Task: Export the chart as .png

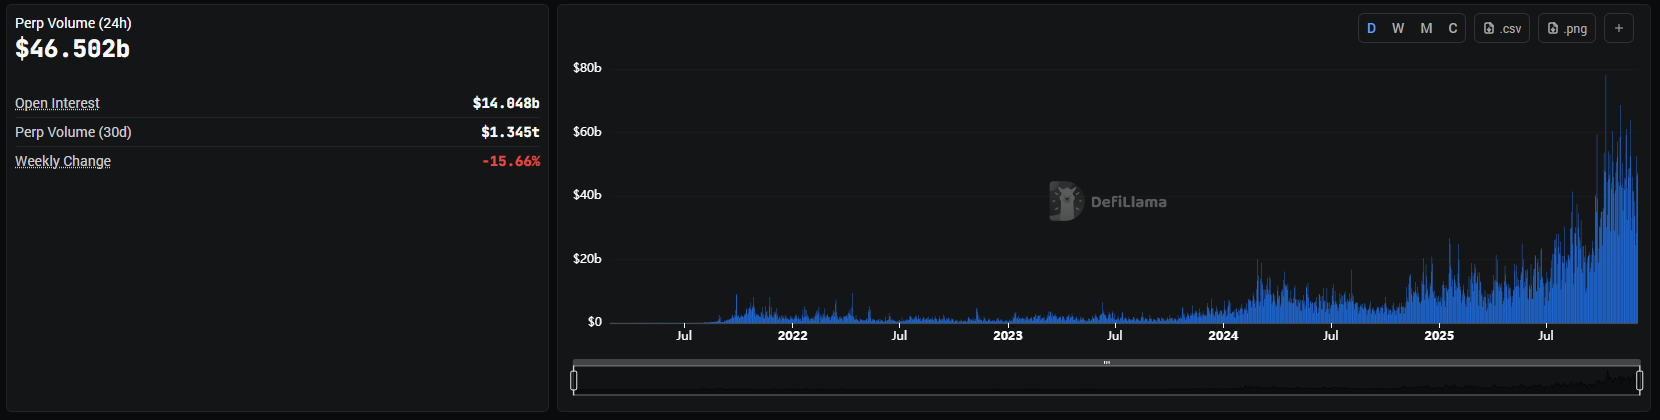Action: pos(1566,28)
